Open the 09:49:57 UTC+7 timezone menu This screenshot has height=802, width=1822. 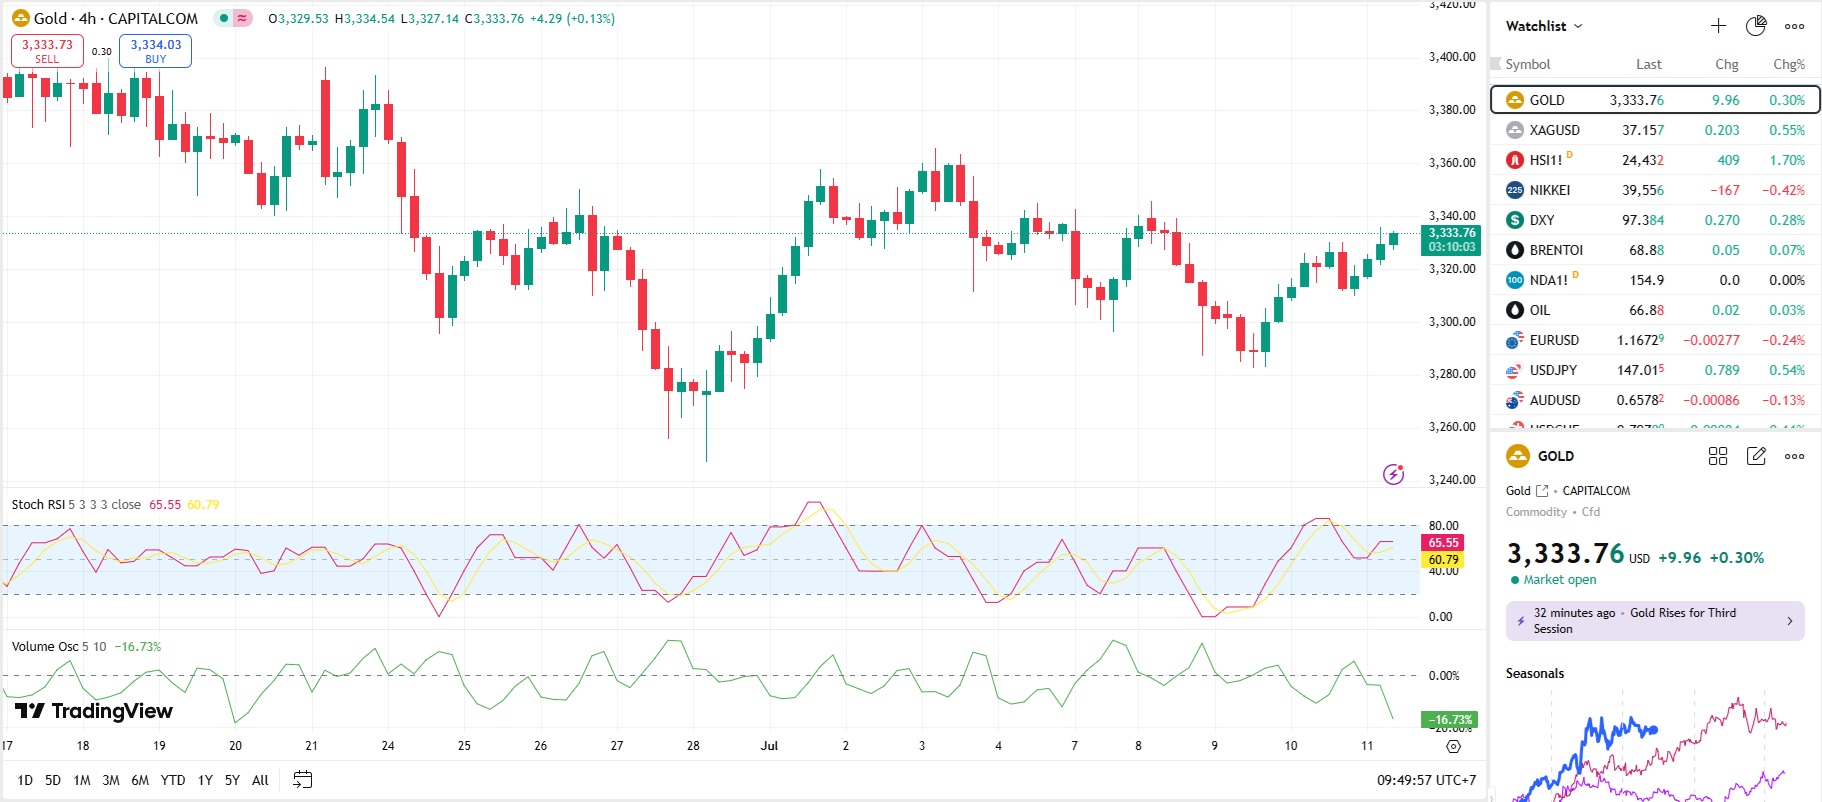pos(1426,780)
